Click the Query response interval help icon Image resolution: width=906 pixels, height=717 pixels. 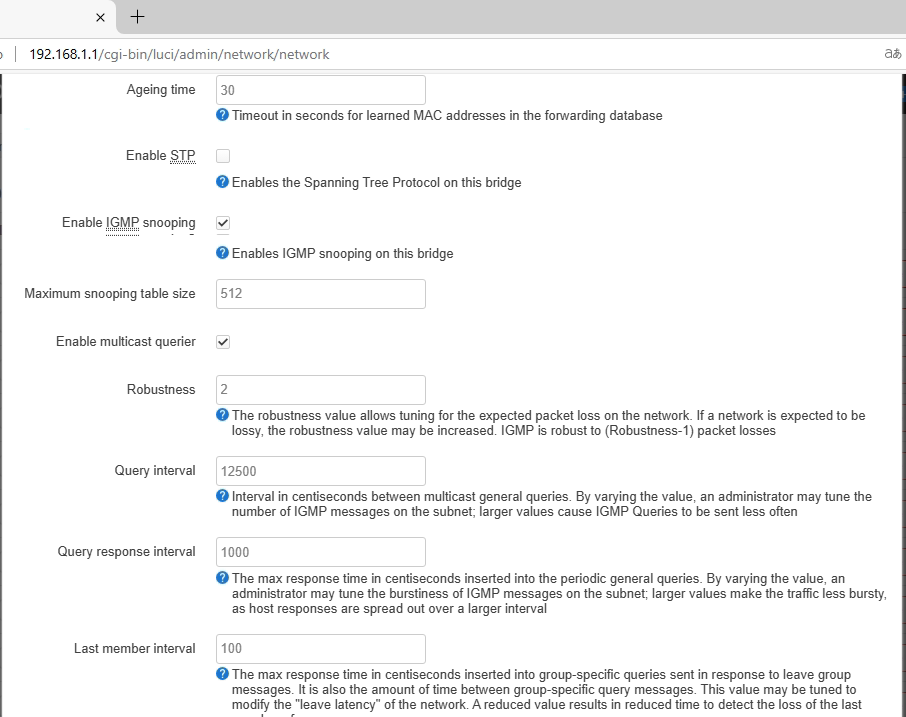(222, 577)
